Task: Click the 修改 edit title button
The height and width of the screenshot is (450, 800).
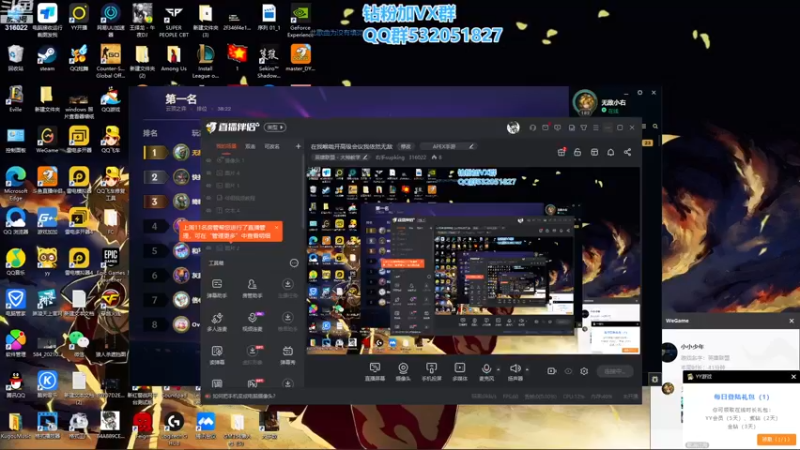Action: [406, 146]
